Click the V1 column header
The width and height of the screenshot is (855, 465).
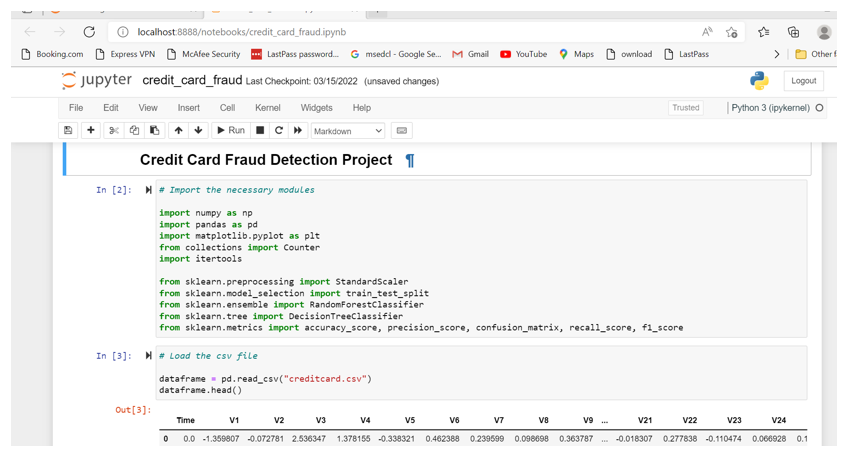tap(234, 420)
